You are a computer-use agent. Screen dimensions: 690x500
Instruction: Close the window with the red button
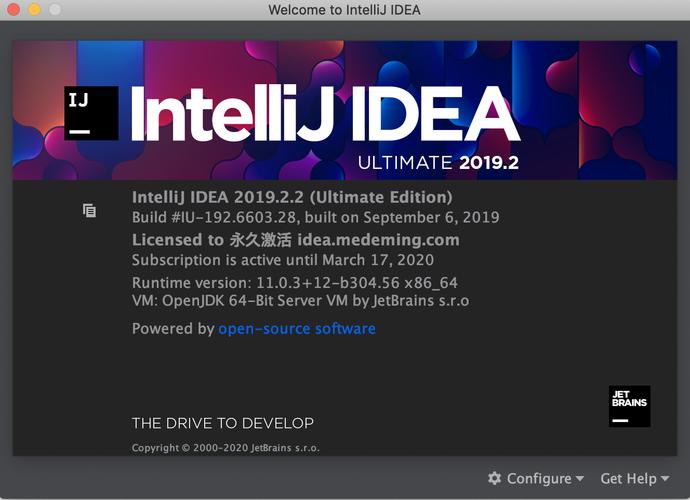(13, 9)
